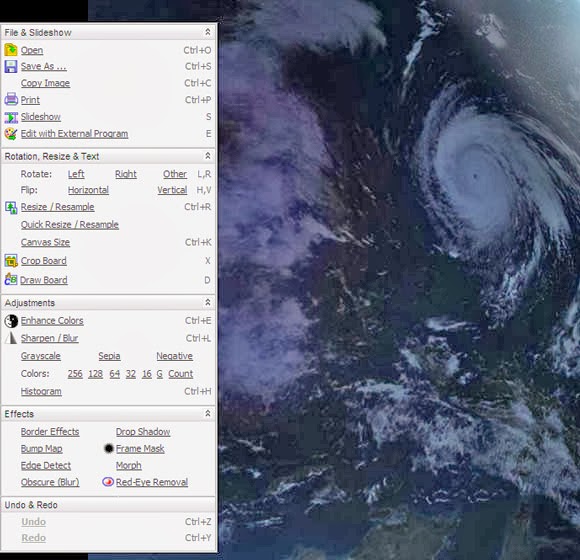
Task: Apply Grayscale adjustment
Action: pos(41,356)
